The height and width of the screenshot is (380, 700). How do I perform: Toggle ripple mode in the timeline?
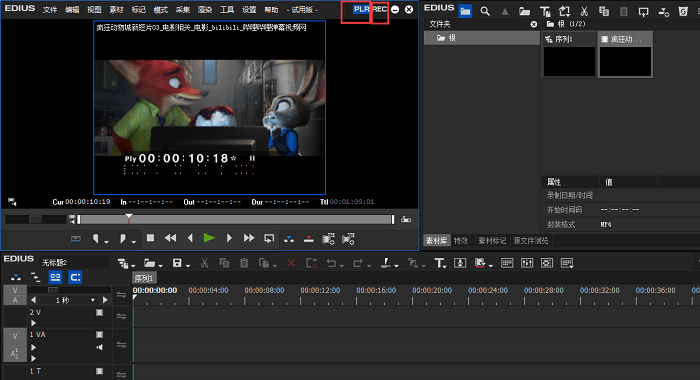click(36, 277)
